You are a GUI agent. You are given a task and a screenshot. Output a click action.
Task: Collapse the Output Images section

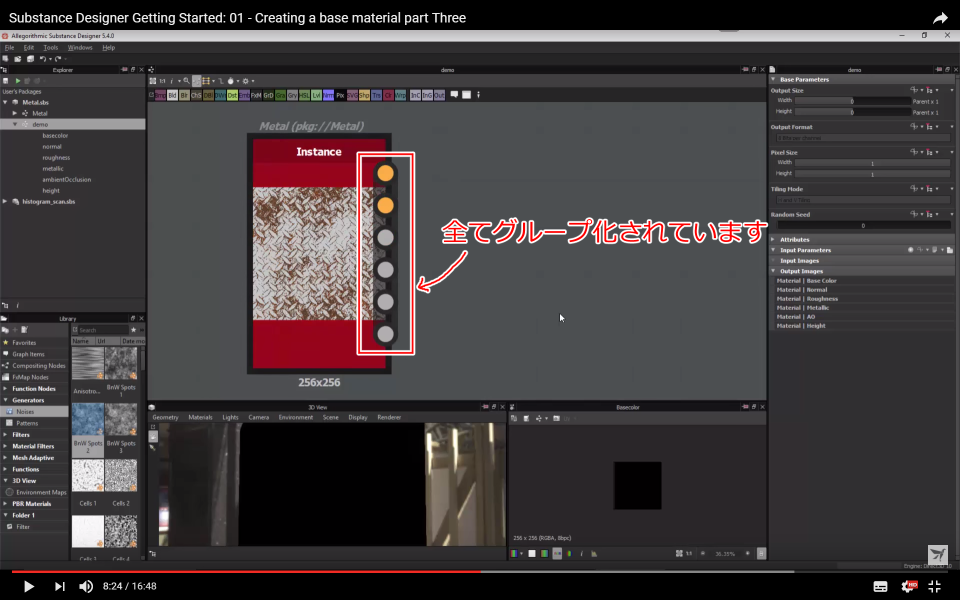click(x=773, y=271)
